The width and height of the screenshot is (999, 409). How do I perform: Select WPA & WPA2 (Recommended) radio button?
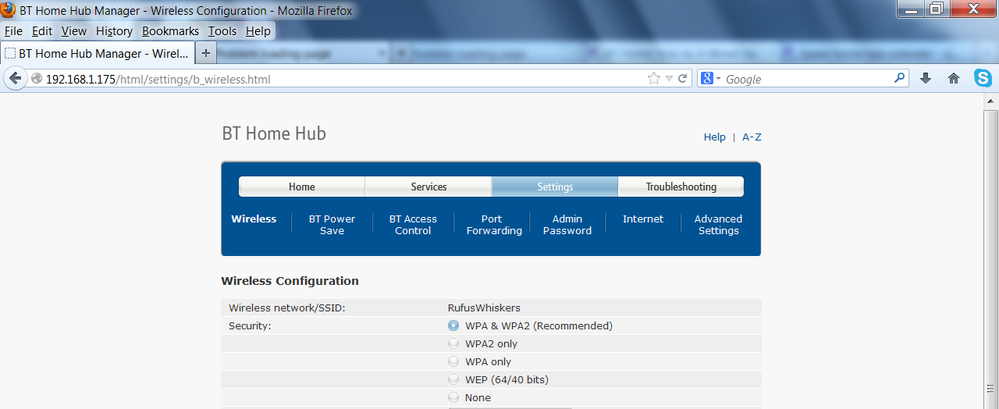(x=453, y=326)
